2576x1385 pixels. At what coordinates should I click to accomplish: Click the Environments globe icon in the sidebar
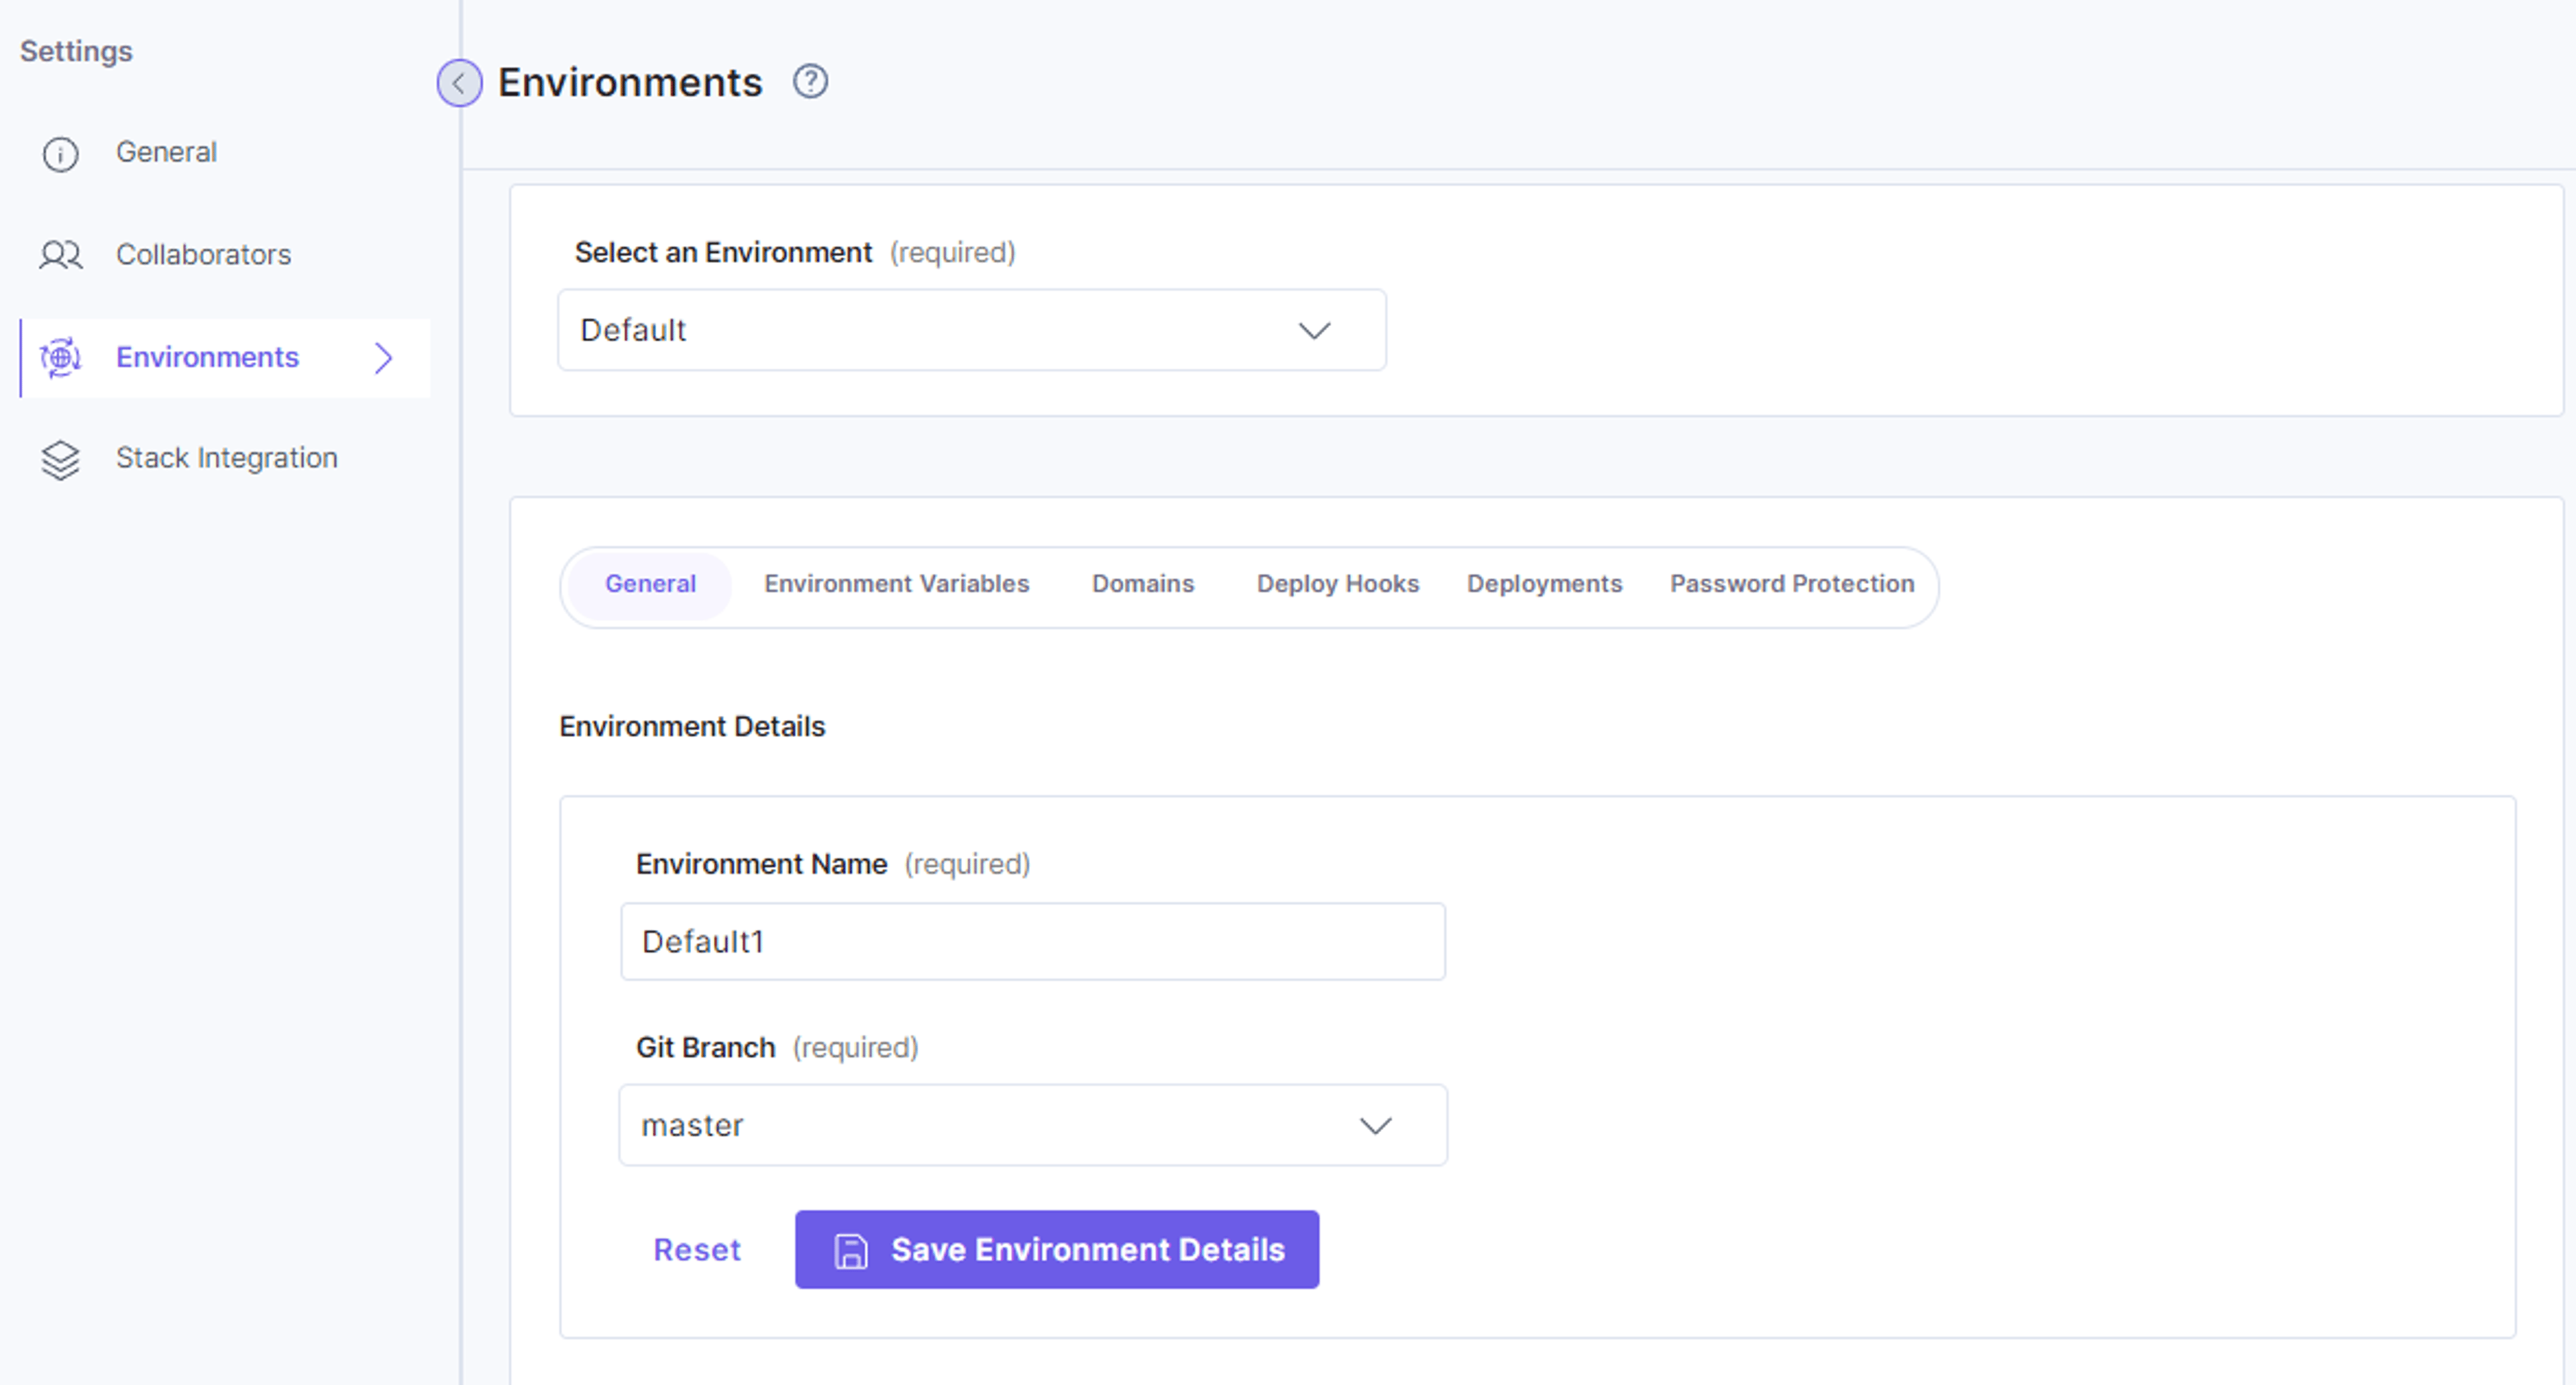(x=60, y=358)
